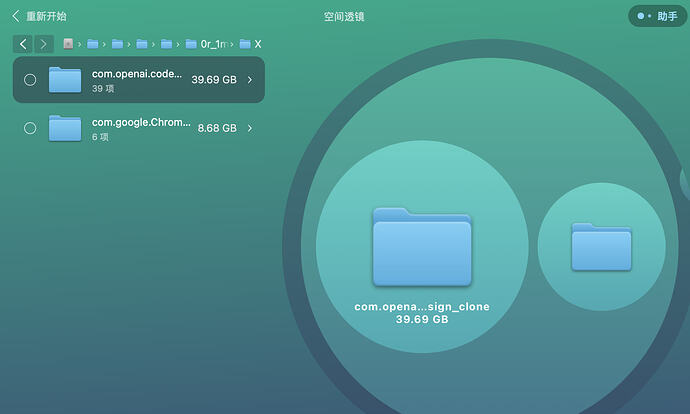Go back with the left arrow
The height and width of the screenshot is (414, 690).
click(x=23, y=44)
